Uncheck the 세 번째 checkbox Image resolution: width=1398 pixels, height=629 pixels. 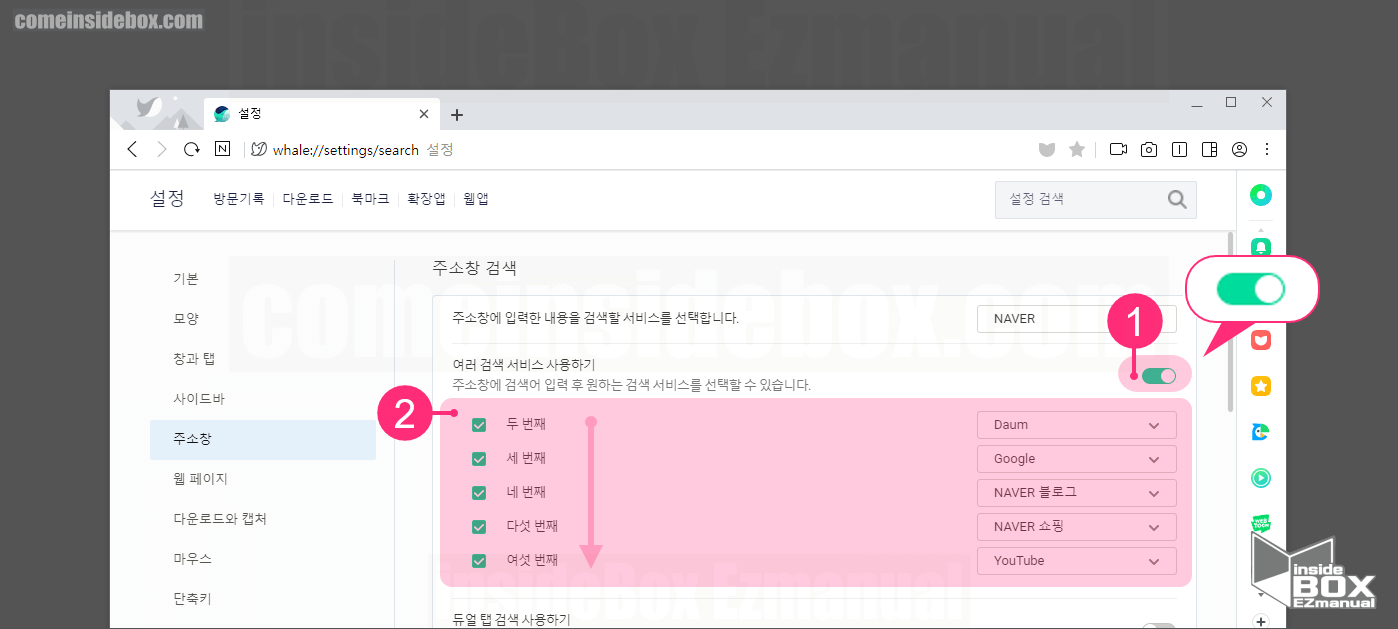[479, 459]
